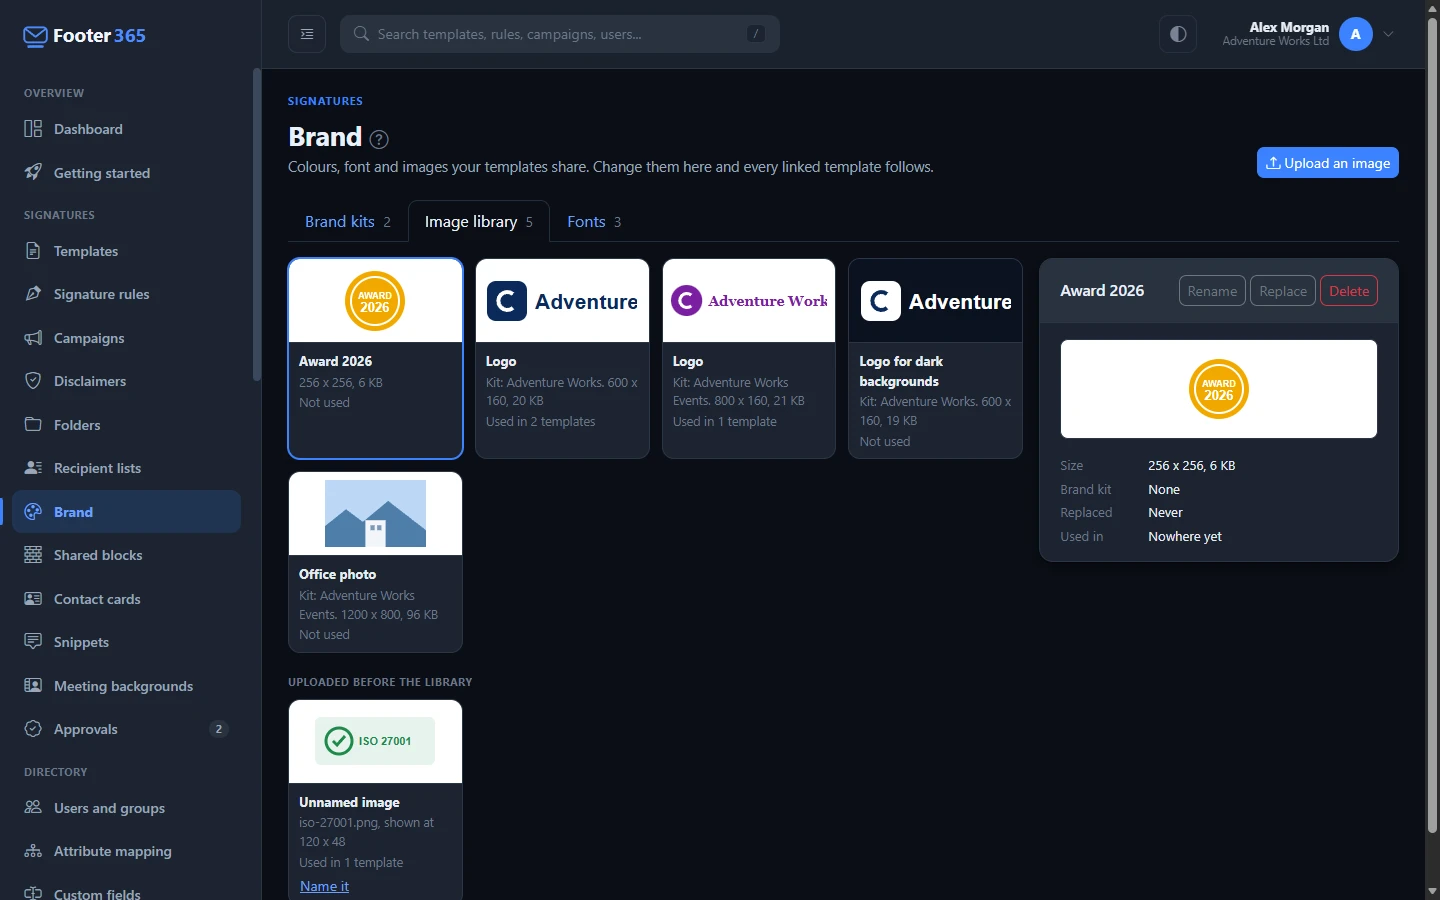Open the Dashboard icon in sidebar
The image size is (1440, 900).
pos(33,129)
